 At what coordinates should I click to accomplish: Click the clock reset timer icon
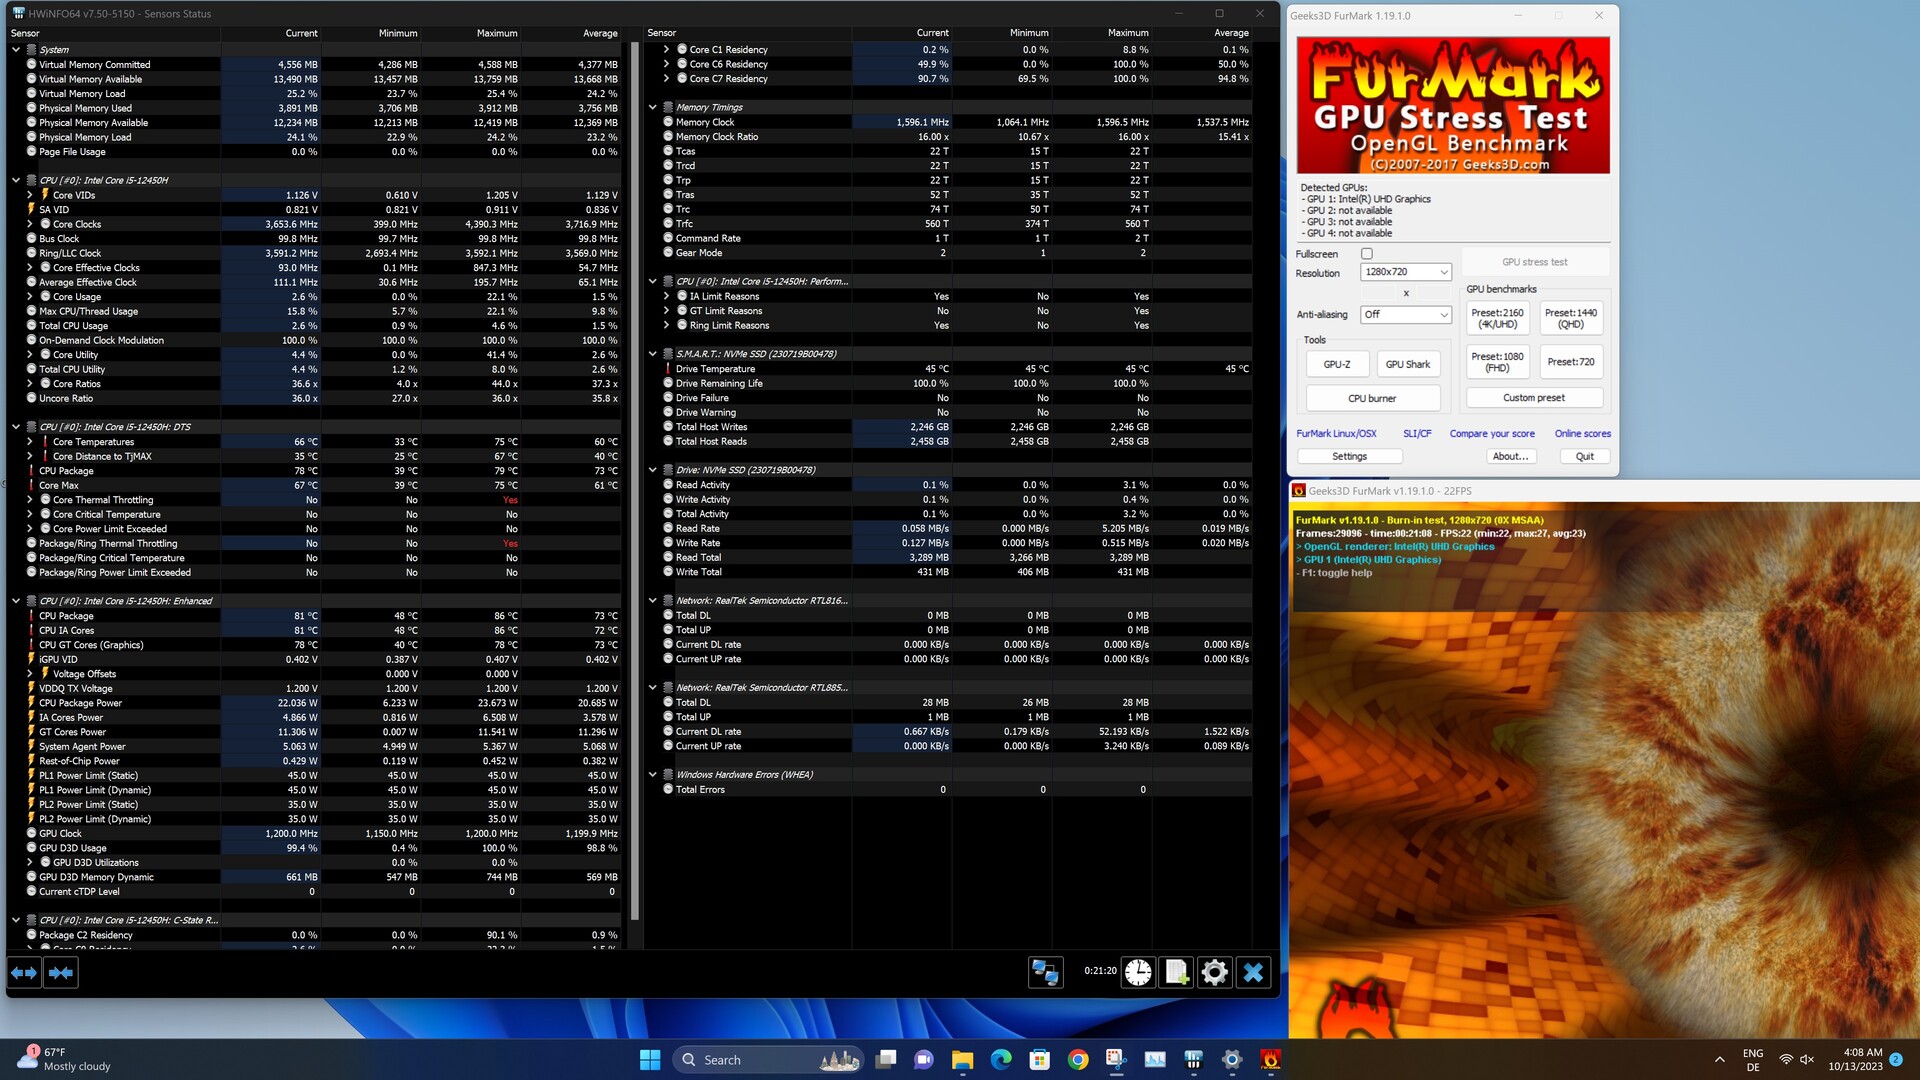point(1138,972)
